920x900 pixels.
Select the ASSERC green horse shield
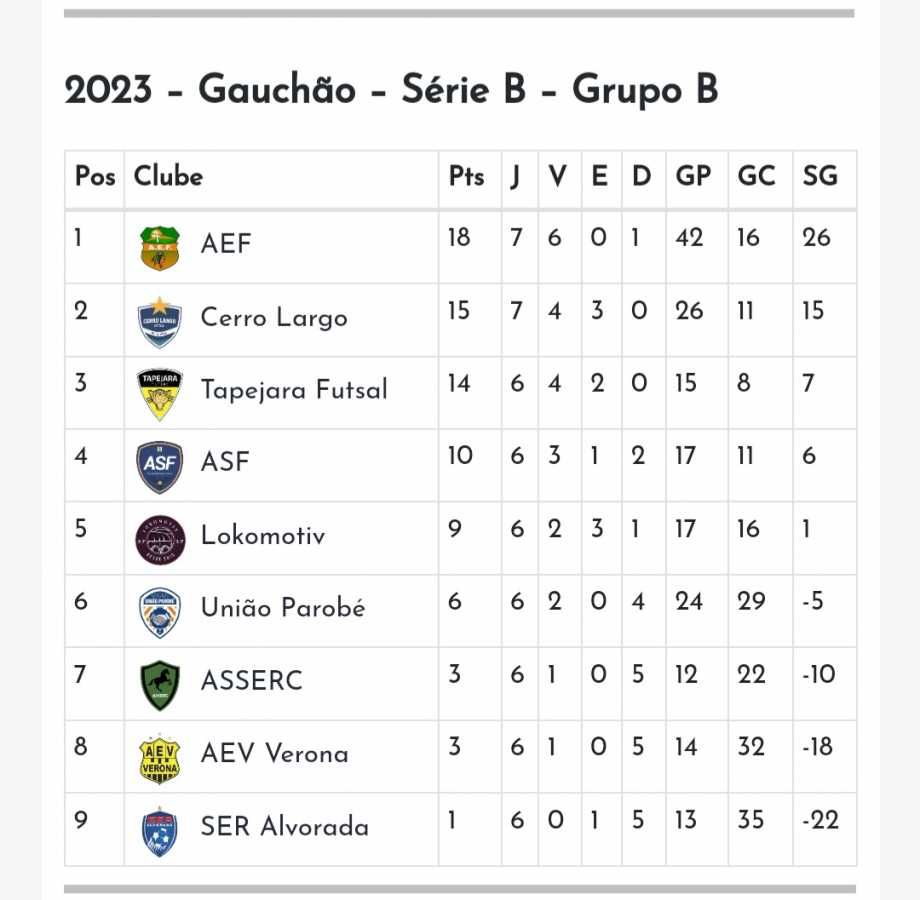(160, 685)
